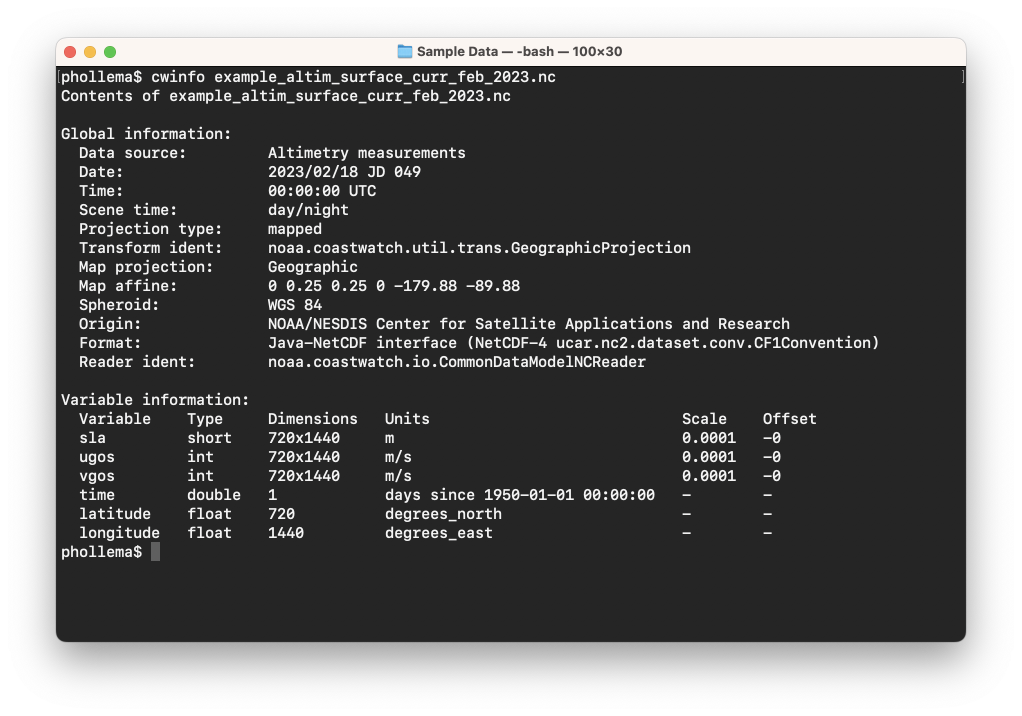Screen dimensions: 1022x716
Task: Click the "Altimetry measurements" data source value
Action: 366,153
